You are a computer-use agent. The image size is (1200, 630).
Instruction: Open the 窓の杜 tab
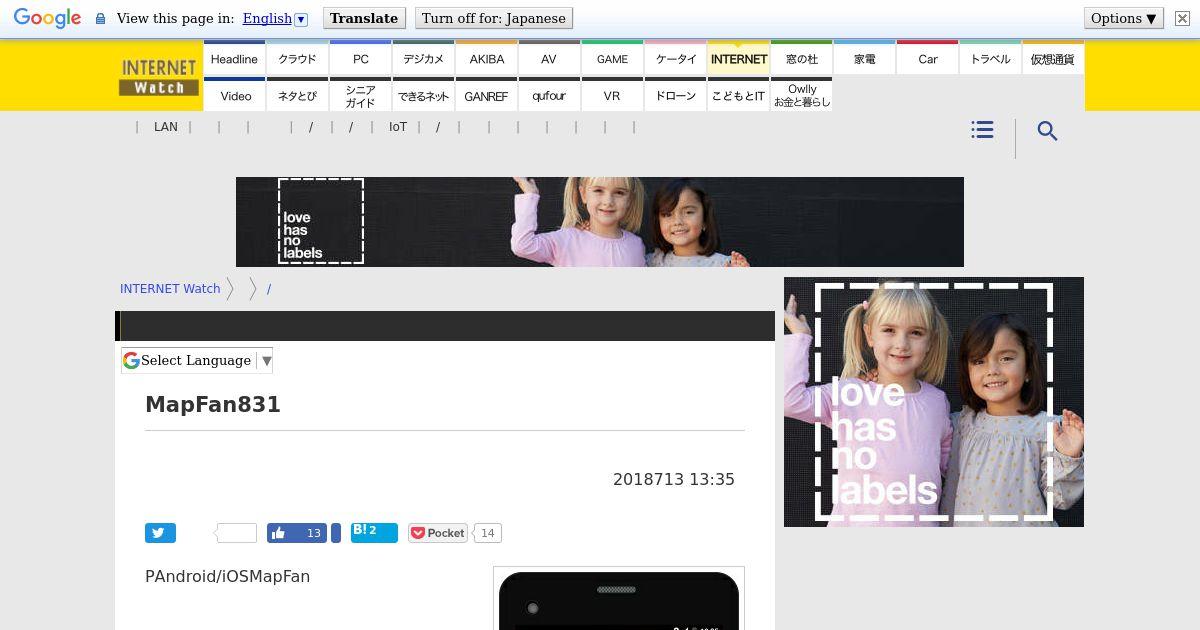coord(801,58)
